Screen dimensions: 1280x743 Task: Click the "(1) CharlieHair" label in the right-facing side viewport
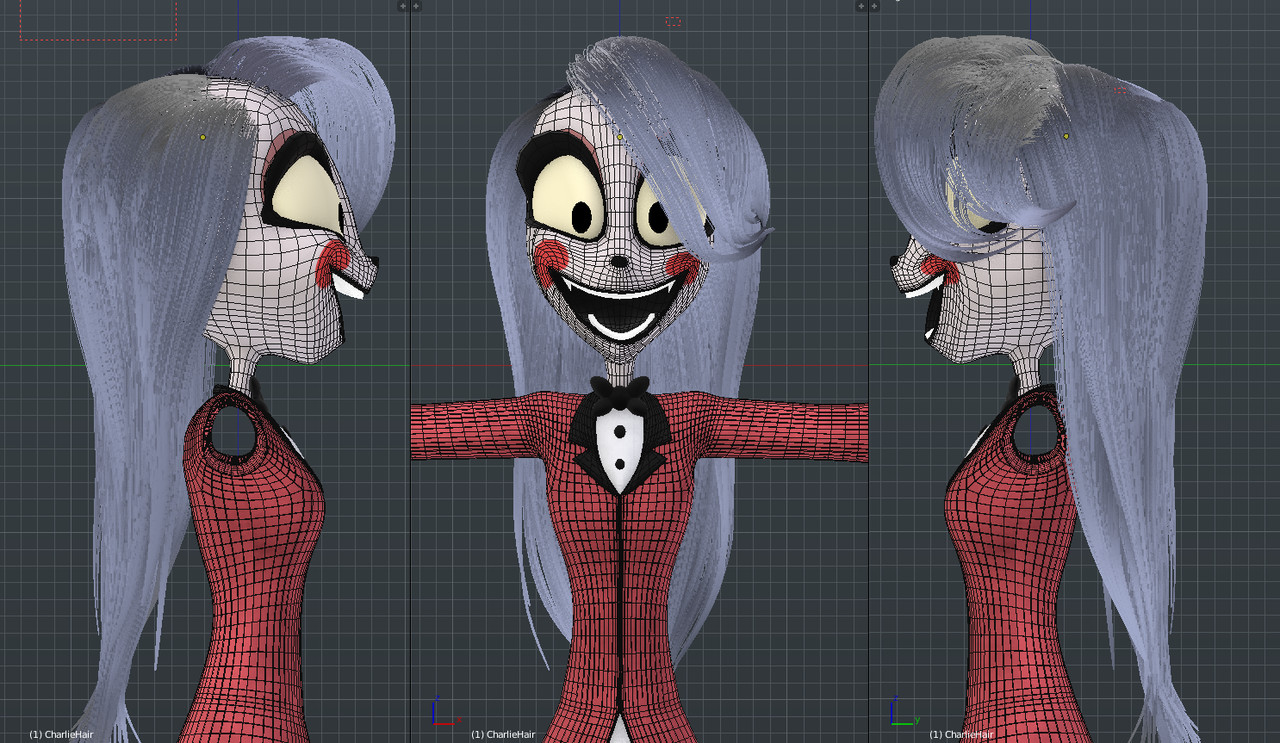point(61,735)
